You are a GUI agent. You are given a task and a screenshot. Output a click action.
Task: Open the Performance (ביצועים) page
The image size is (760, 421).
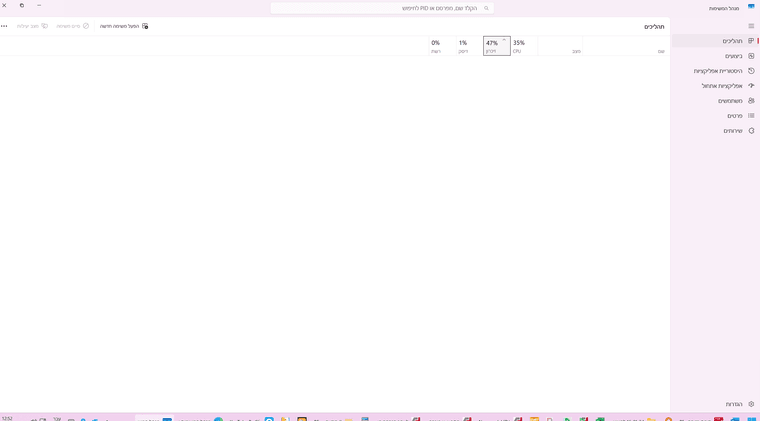[715, 56]
